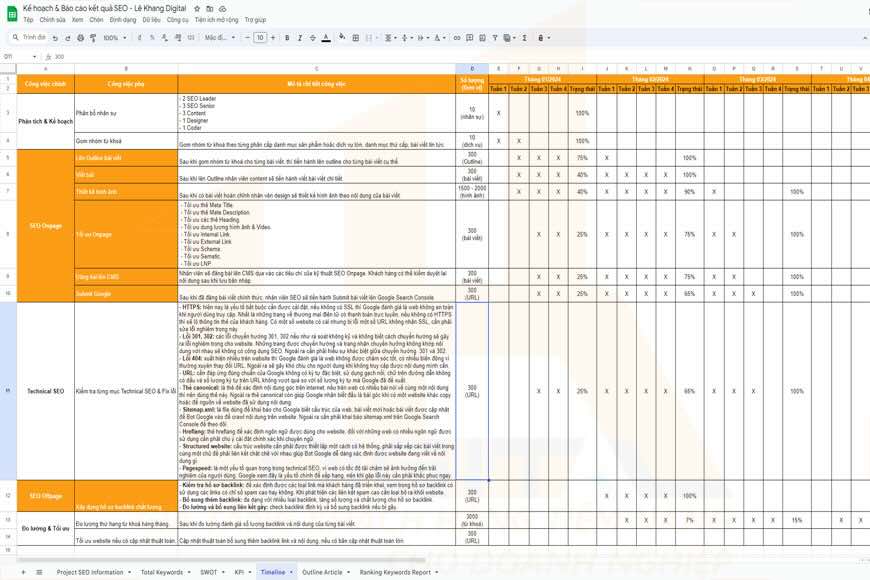870x580 pixels.
Task: Decrease decimal places button
Action: click(x=165, y=38)
